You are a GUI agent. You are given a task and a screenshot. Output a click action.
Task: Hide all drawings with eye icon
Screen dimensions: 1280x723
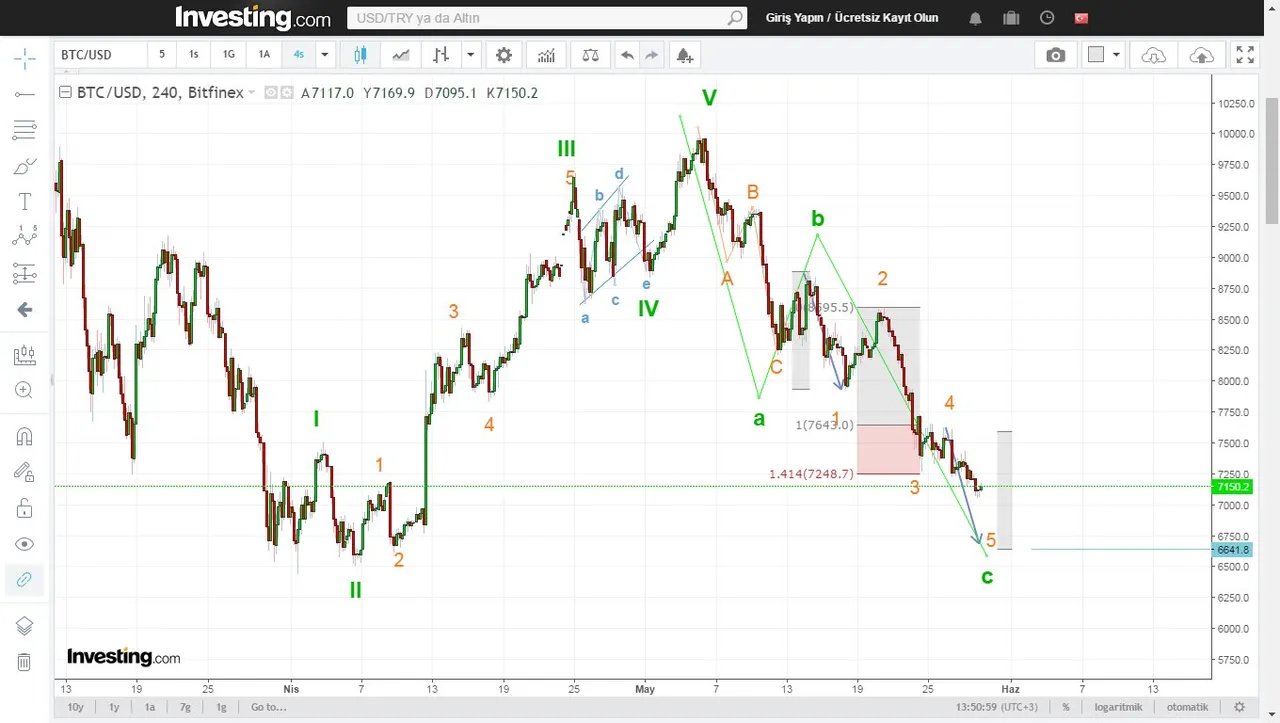click(24, 544)
